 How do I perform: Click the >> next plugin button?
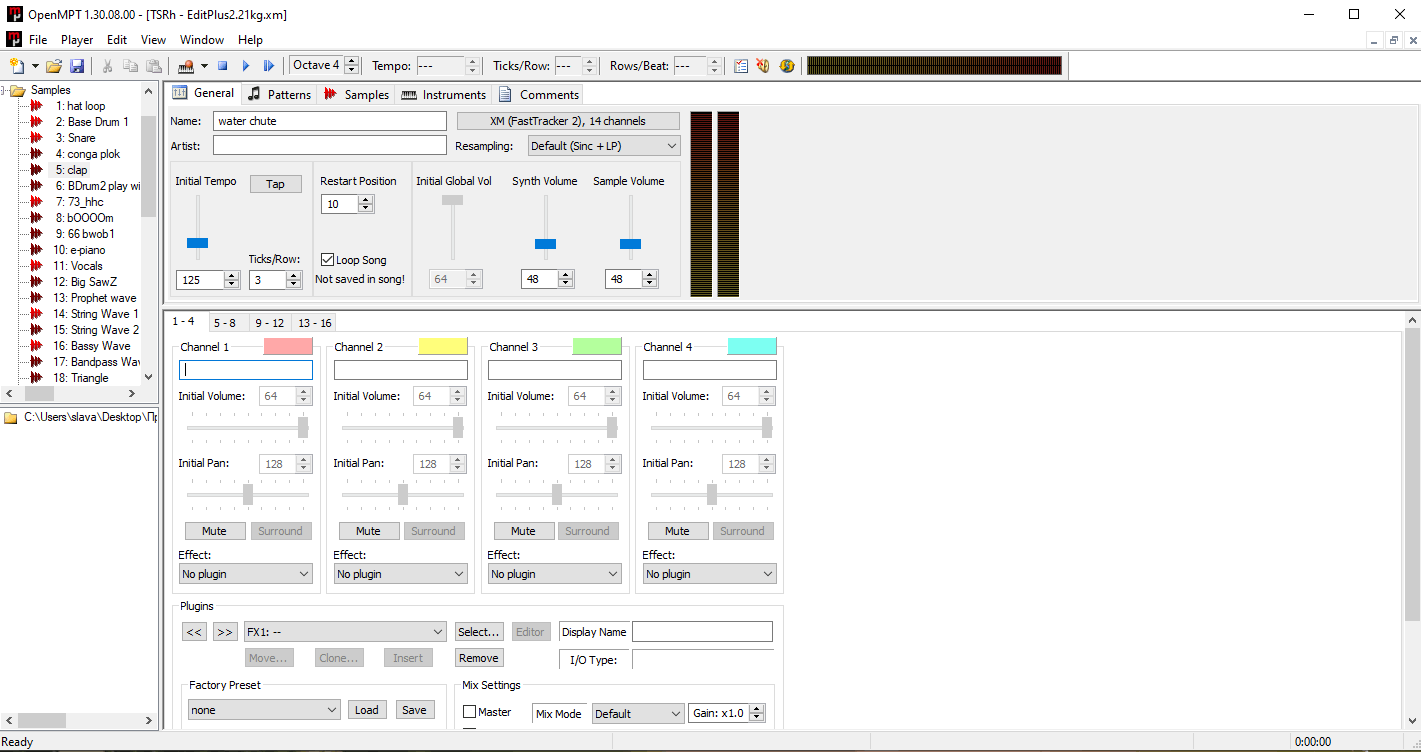225,632
